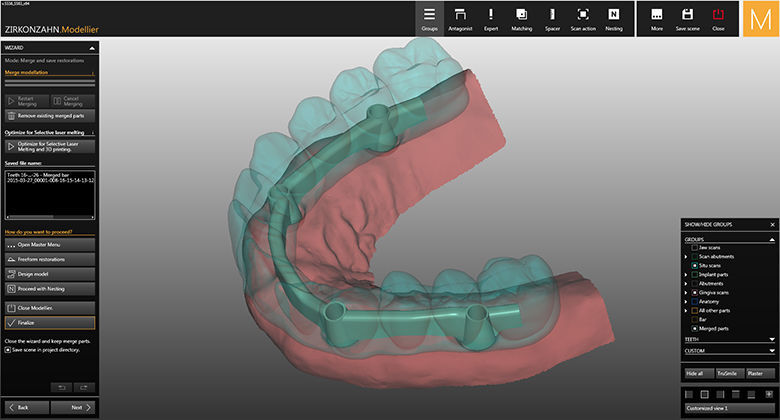Click the orange M logo tile
The height and width of the screenshot is (420, 780).
click(760, 19)
